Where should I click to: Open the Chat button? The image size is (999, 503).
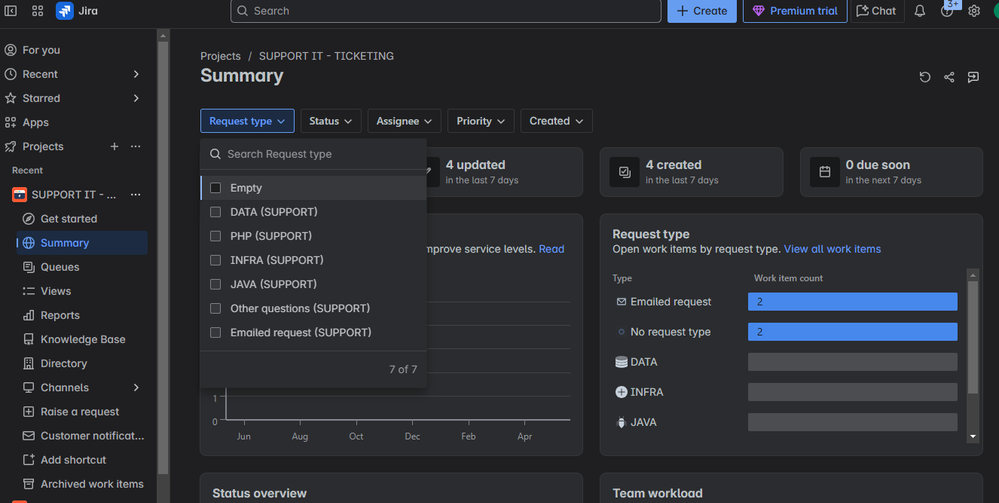click(877, 11)
